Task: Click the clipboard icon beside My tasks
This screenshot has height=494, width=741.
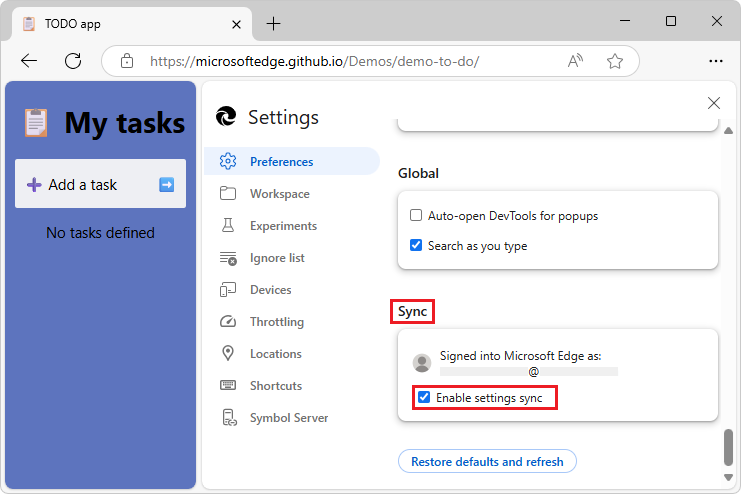Action: tap(36, 122)
